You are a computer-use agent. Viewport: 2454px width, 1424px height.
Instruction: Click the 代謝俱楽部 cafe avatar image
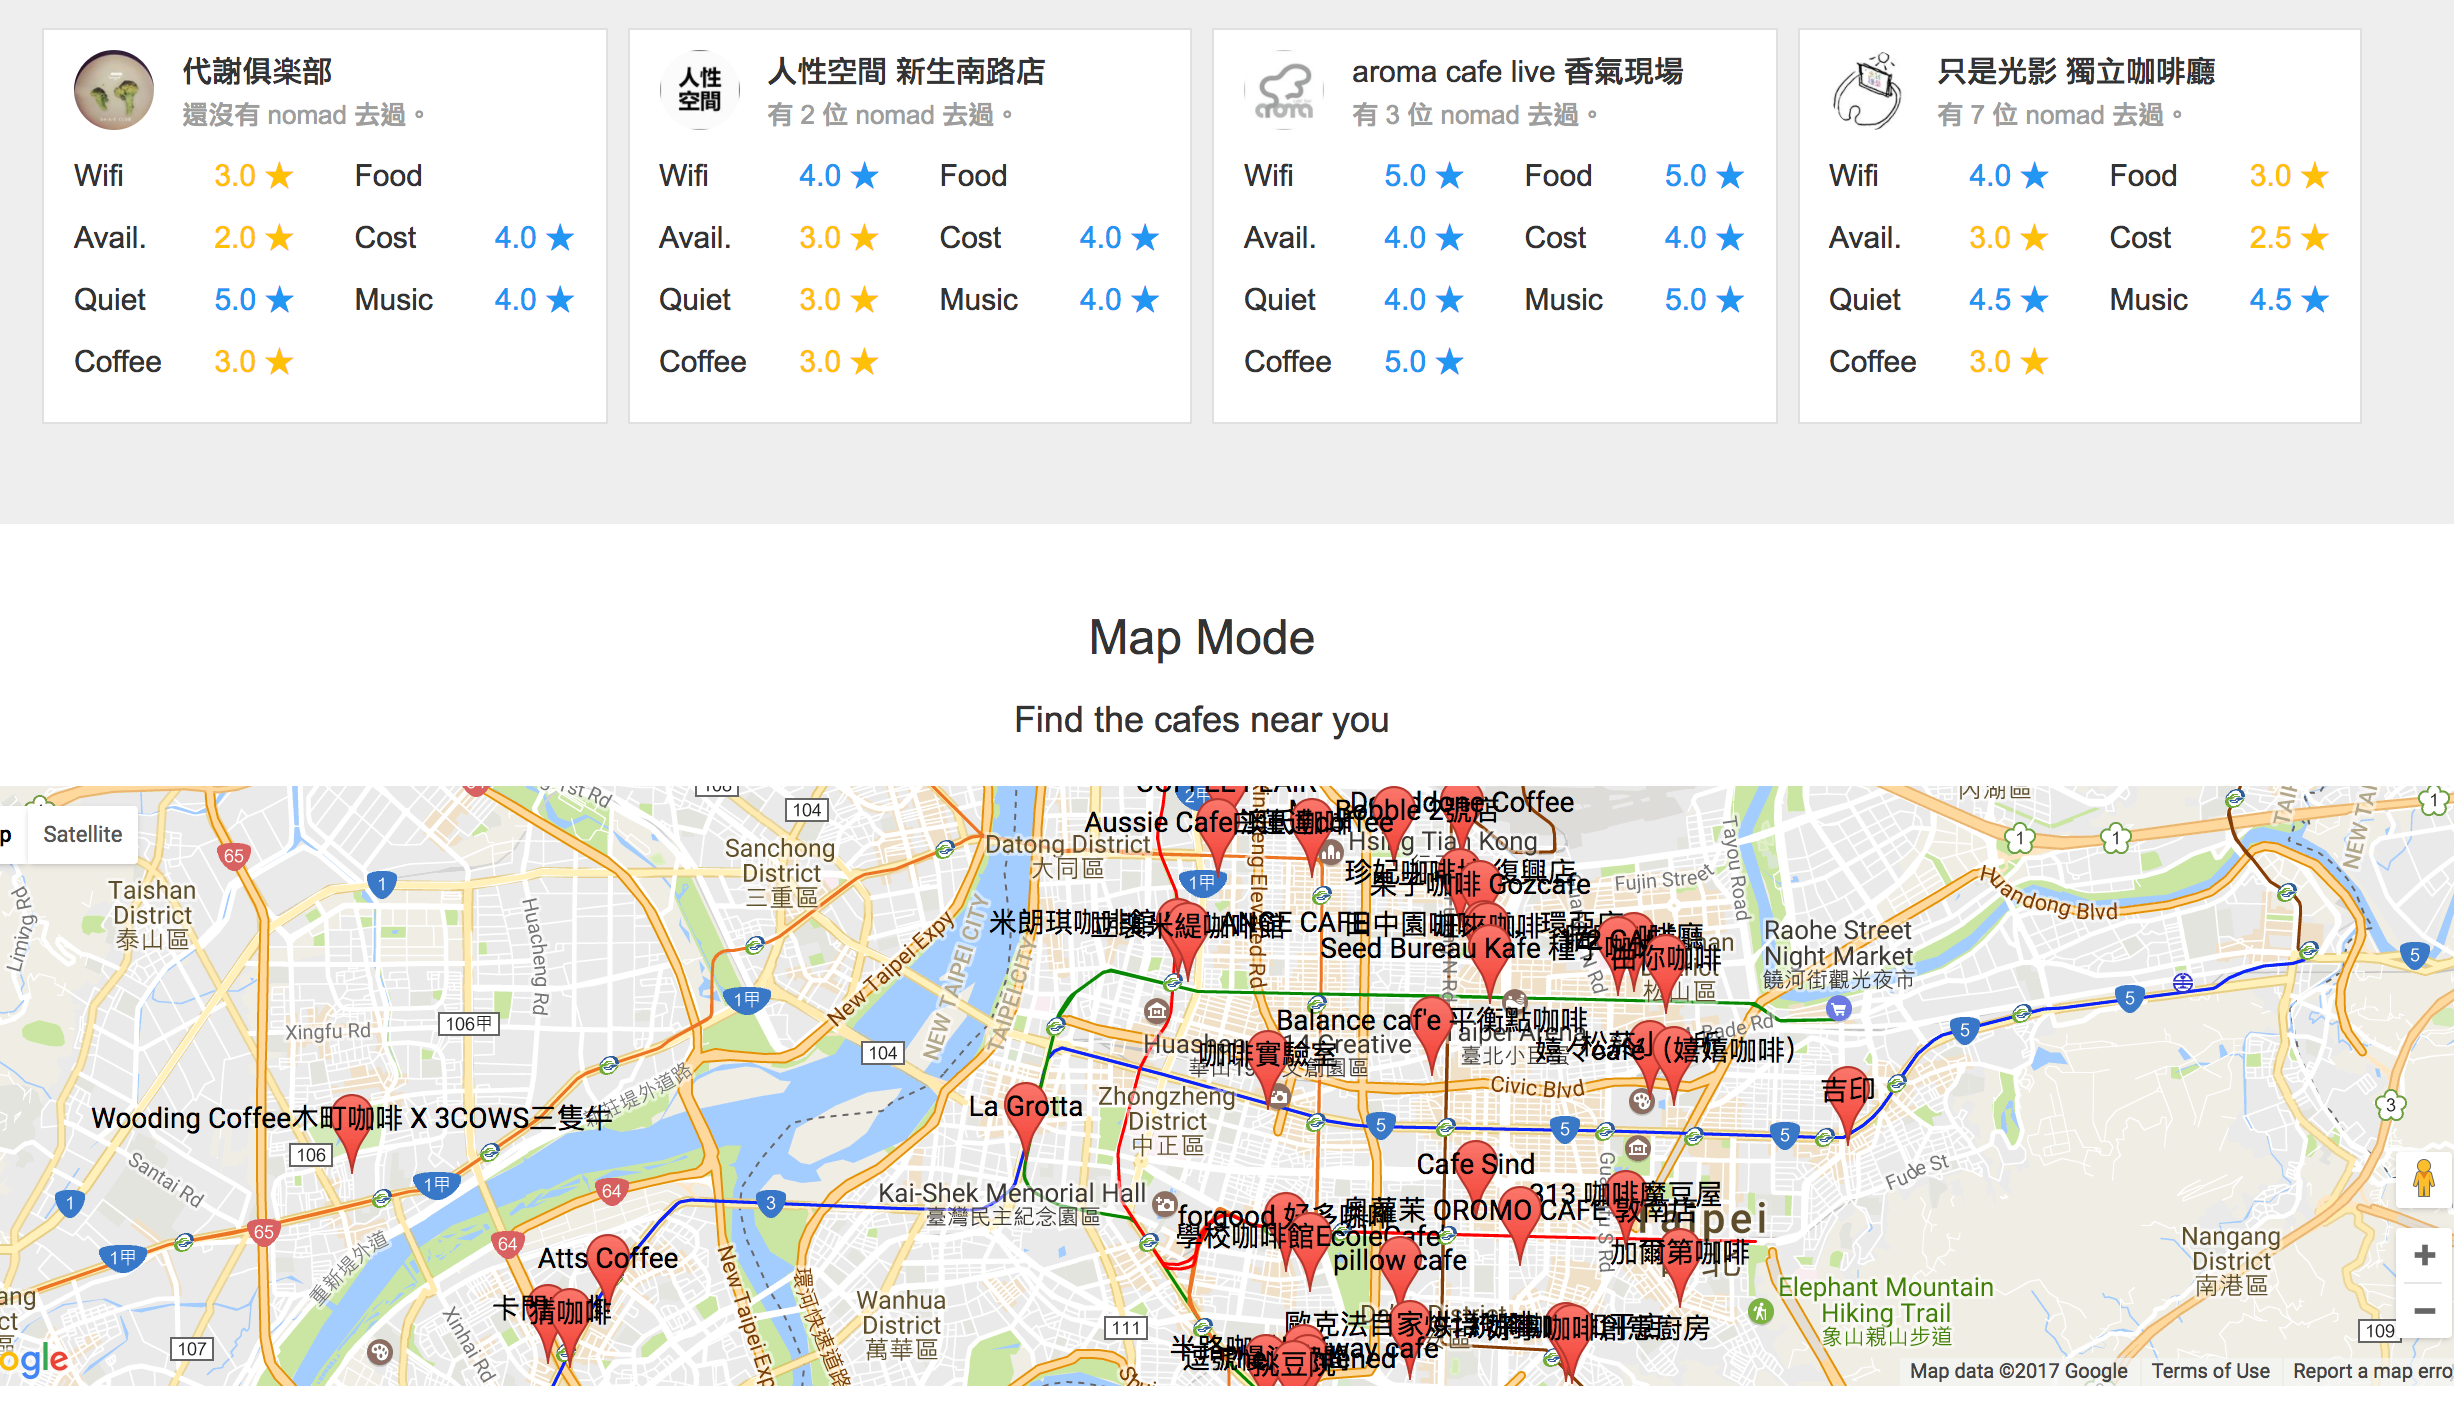click(x=114, y=90)
